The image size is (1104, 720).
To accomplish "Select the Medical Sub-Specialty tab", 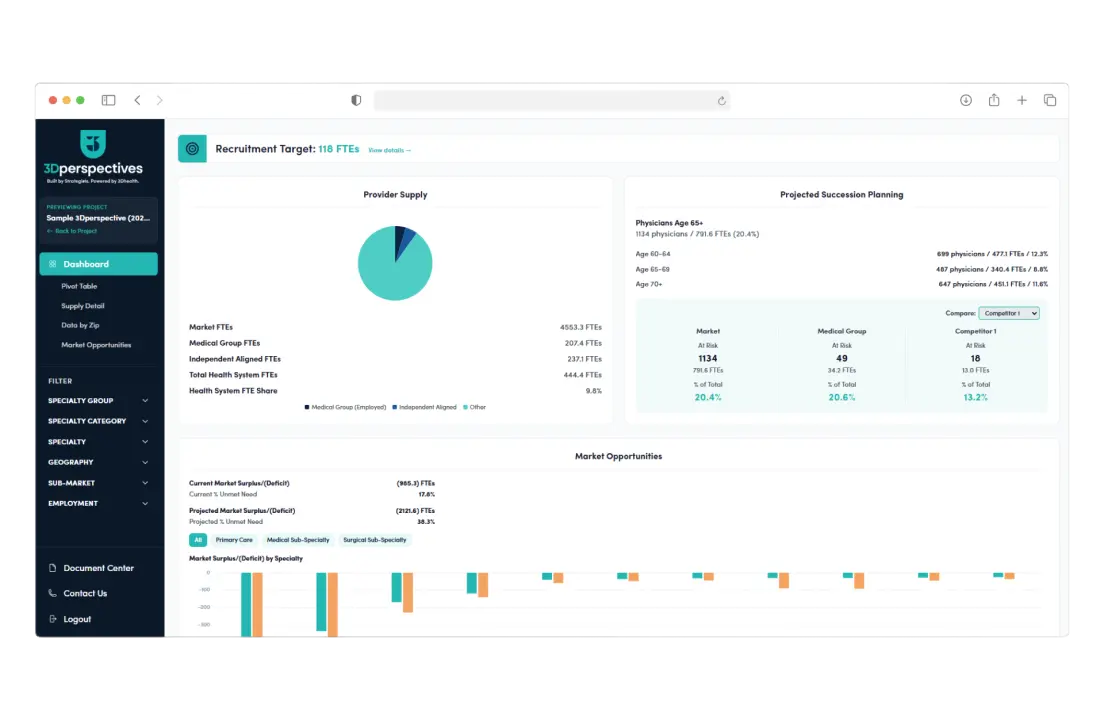I will (298, 540).
